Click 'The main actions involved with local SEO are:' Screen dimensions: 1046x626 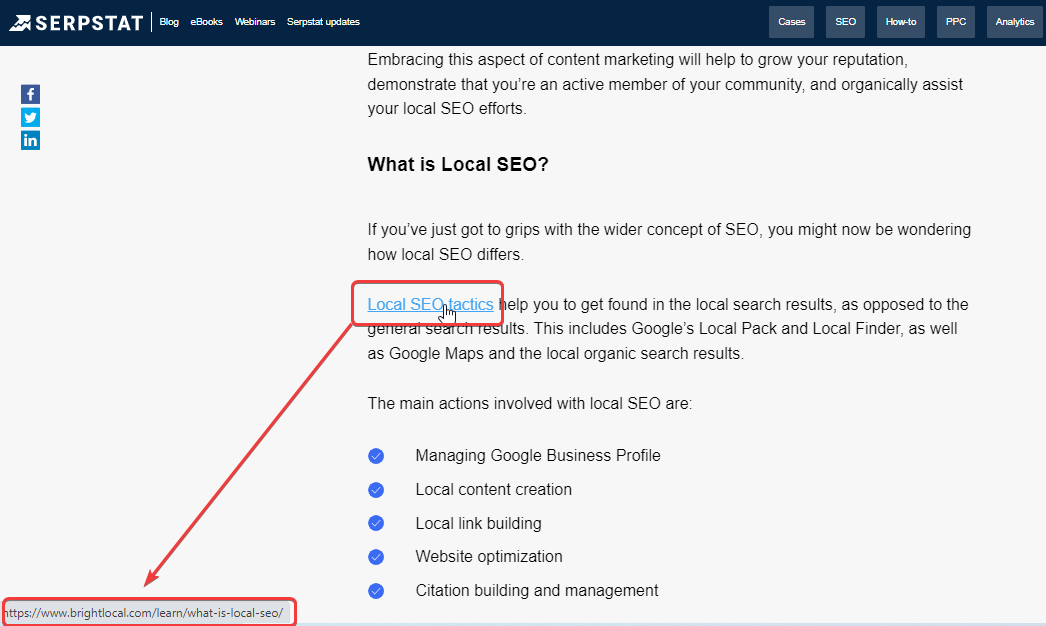coord(530,404)
